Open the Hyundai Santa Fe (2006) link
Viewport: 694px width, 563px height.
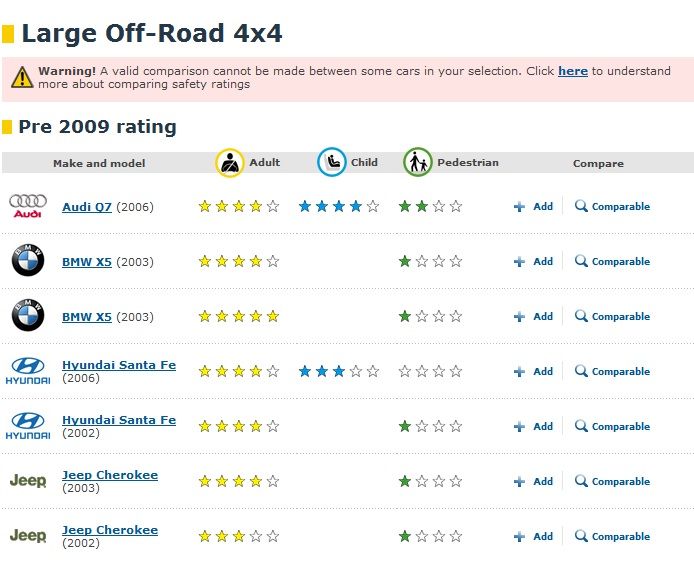119,365
